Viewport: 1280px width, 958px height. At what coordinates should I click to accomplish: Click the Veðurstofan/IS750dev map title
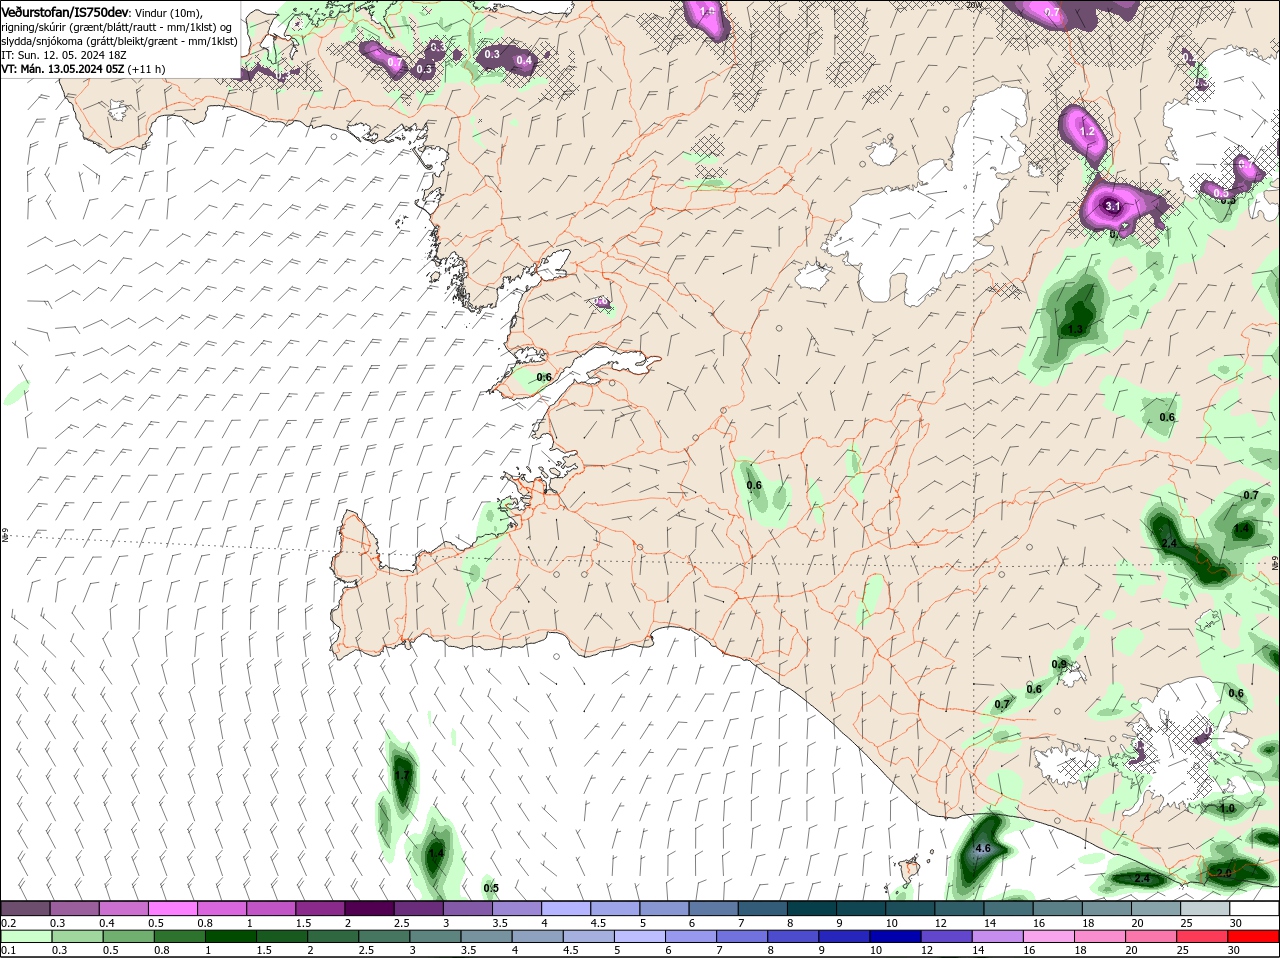click(65, 11)
